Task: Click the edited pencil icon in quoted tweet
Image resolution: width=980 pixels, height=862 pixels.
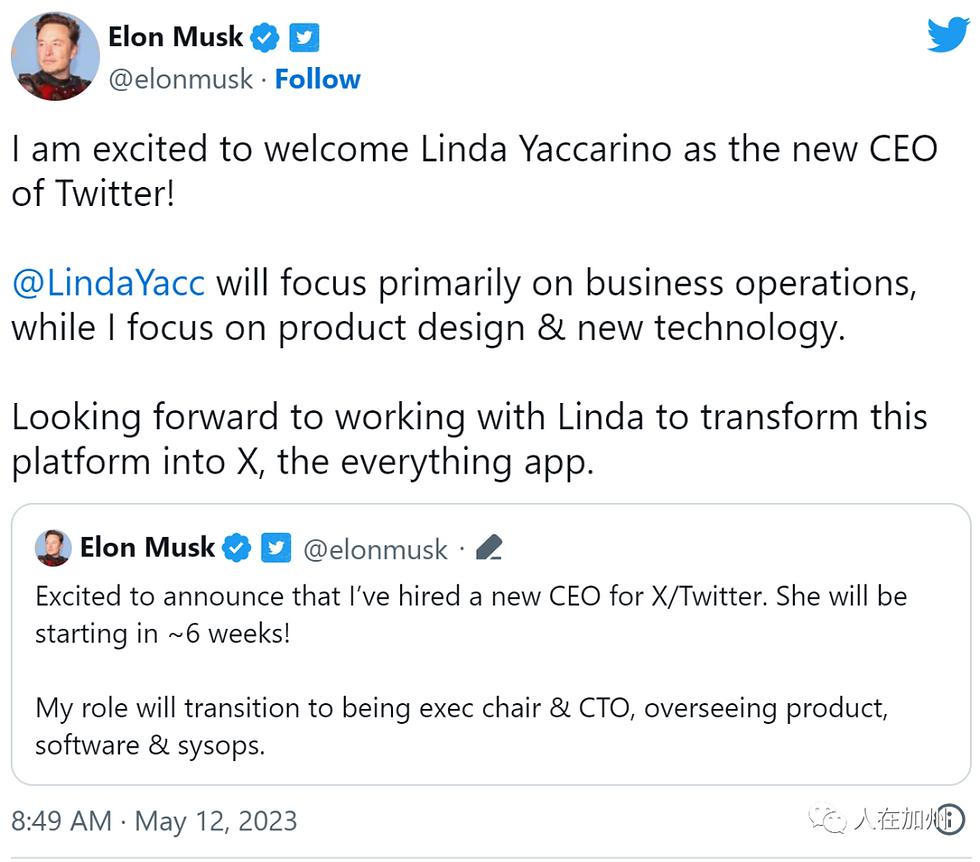Action: click(x=488, y=548)
